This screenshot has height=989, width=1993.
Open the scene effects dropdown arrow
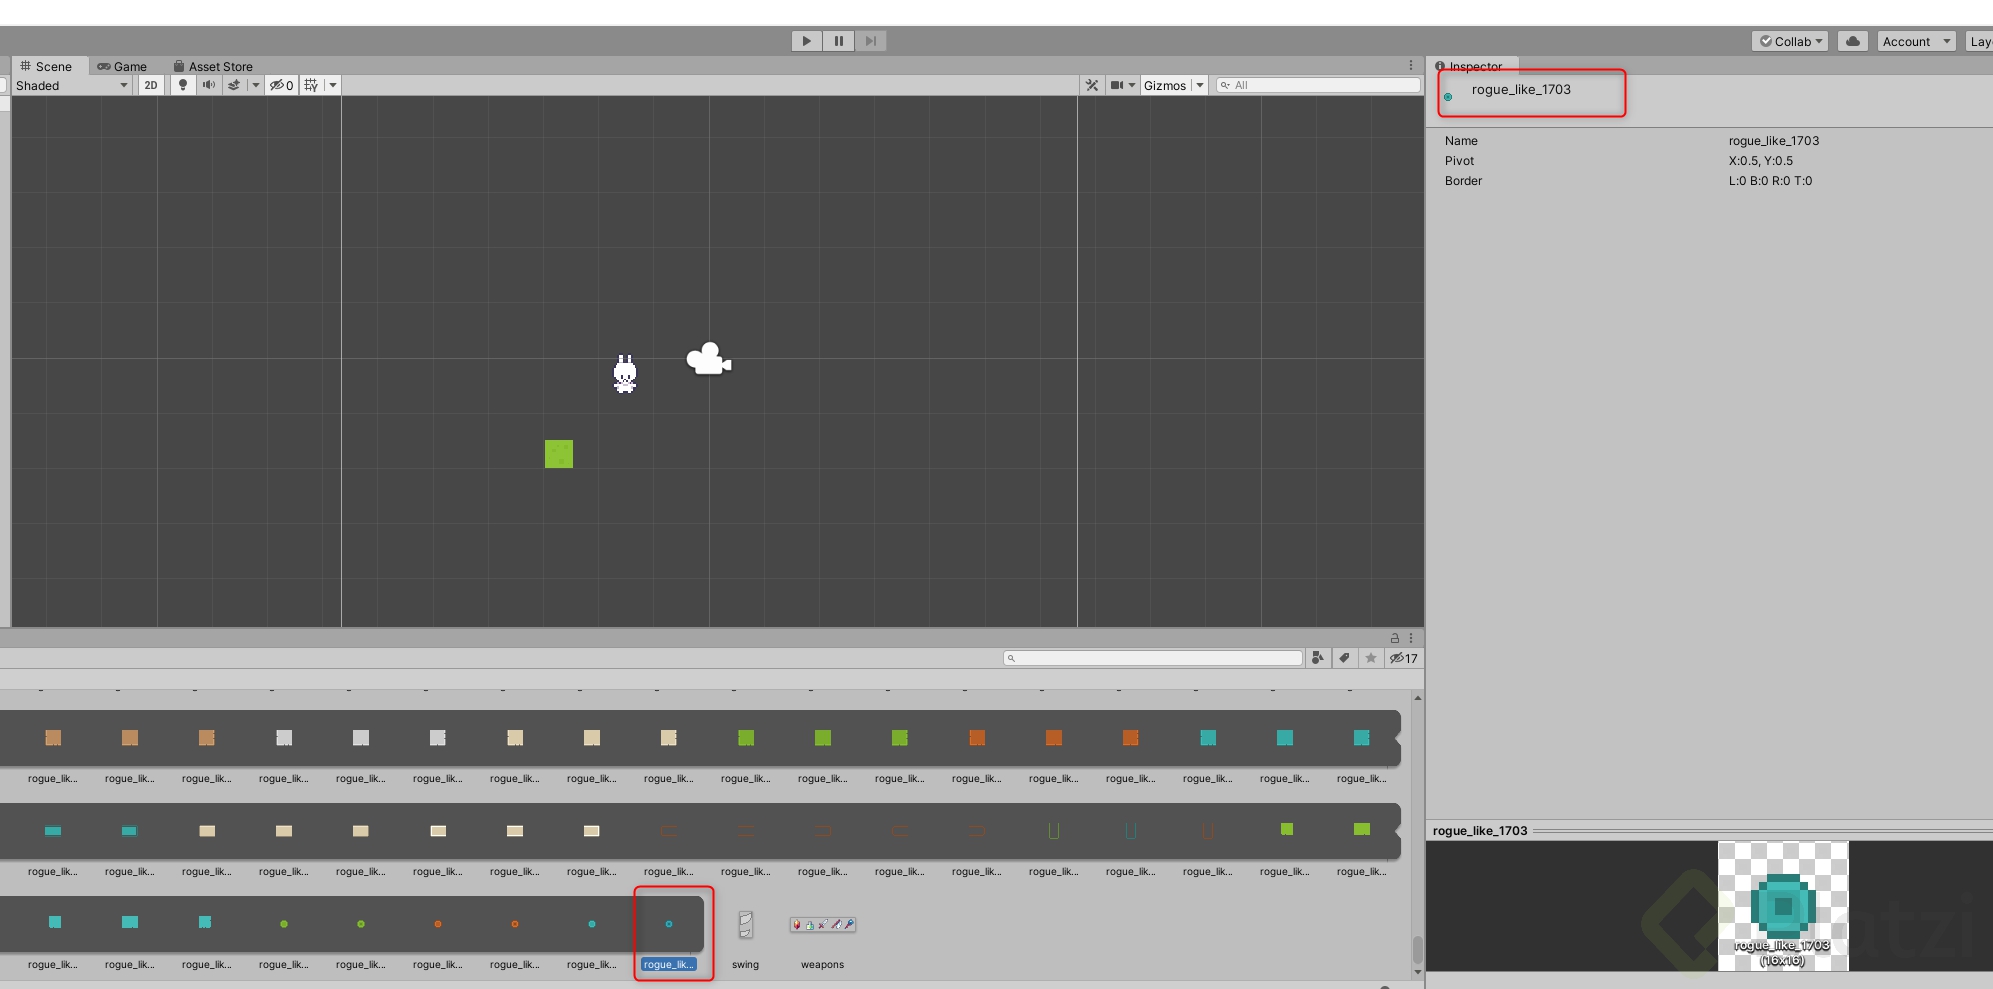coord(256,85)
